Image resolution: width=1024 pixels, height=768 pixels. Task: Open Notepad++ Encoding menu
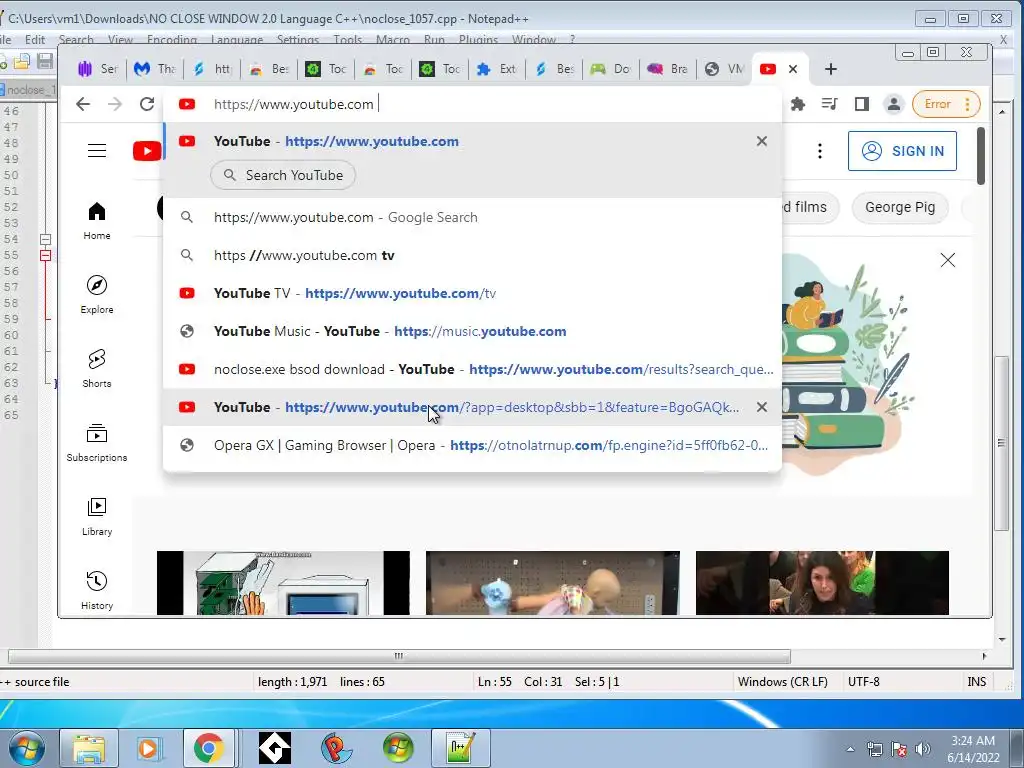pos(172,40)
